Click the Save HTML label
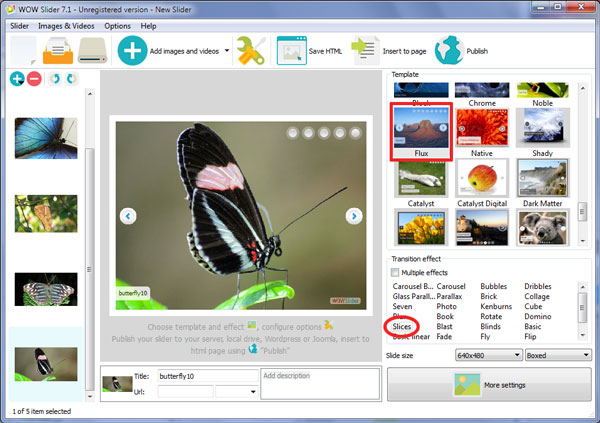Screen dimensions: 600x423 325,51
